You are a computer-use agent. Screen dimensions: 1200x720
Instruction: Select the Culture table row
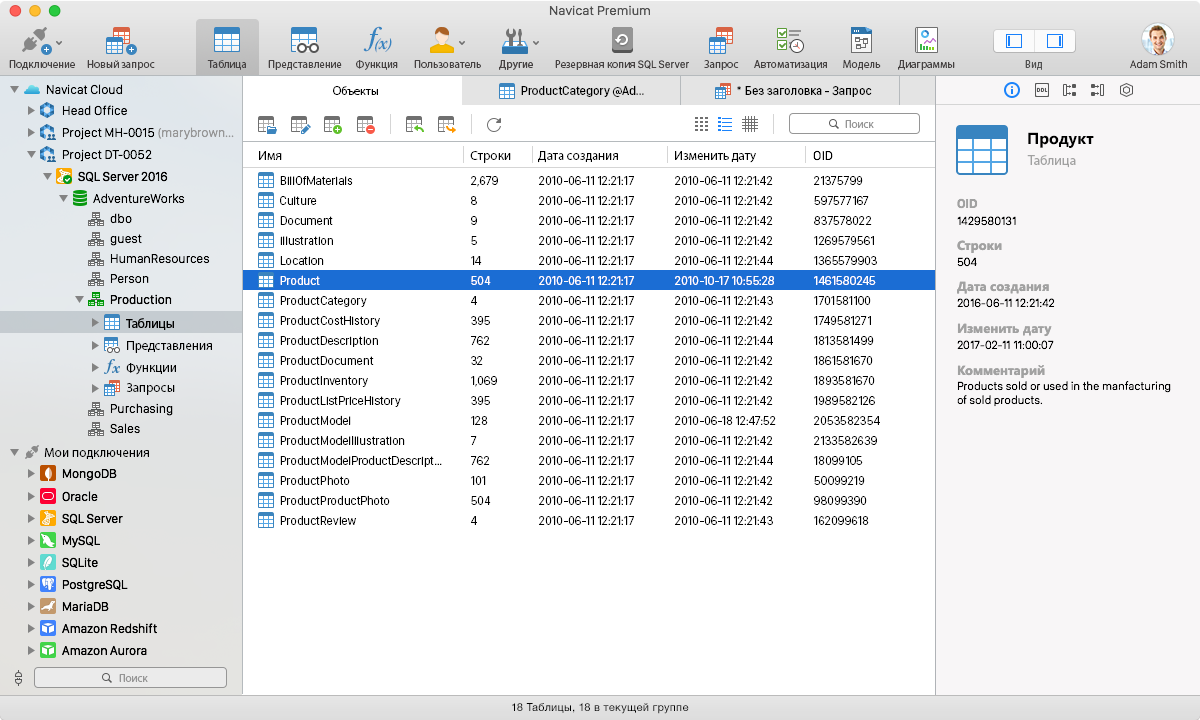coord(589,201)
